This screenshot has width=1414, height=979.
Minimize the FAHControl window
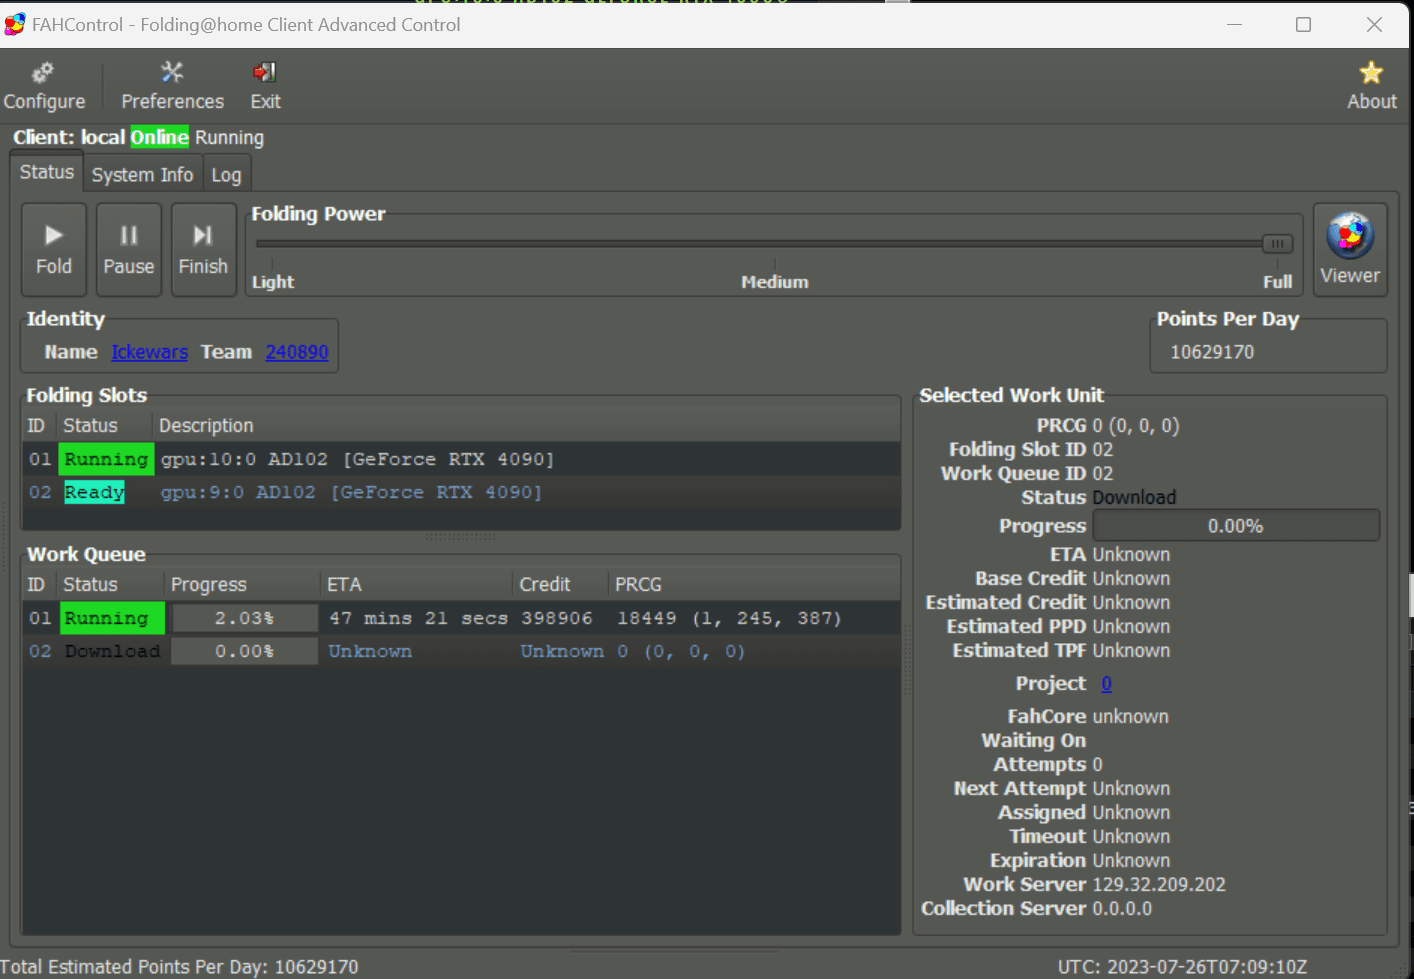(1234, 24)
